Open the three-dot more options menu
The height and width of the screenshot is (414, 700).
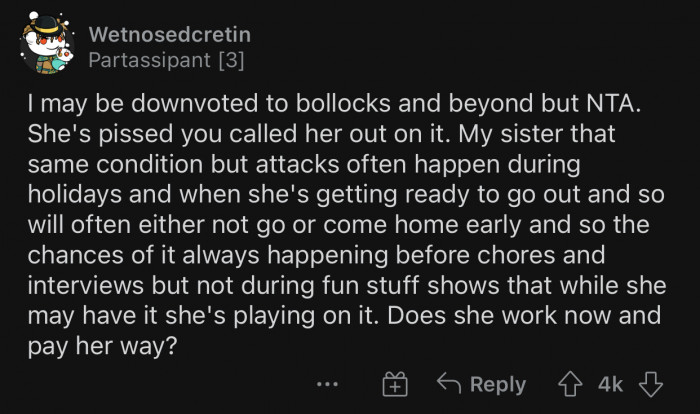[327, 384]
